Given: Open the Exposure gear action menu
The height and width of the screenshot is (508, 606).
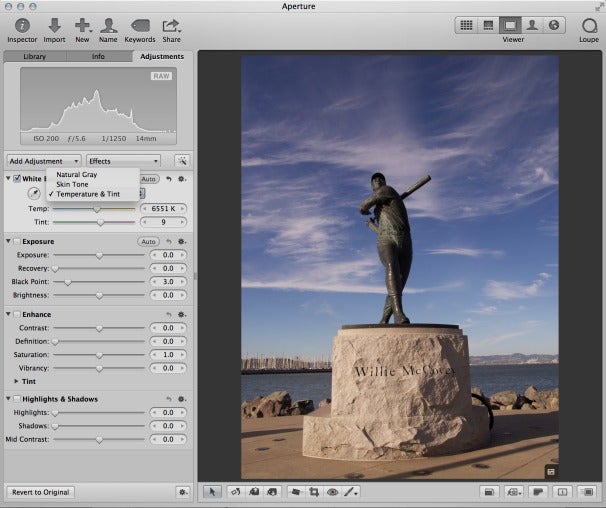Looking at the screenshot, I should click(x=182, y=242).
